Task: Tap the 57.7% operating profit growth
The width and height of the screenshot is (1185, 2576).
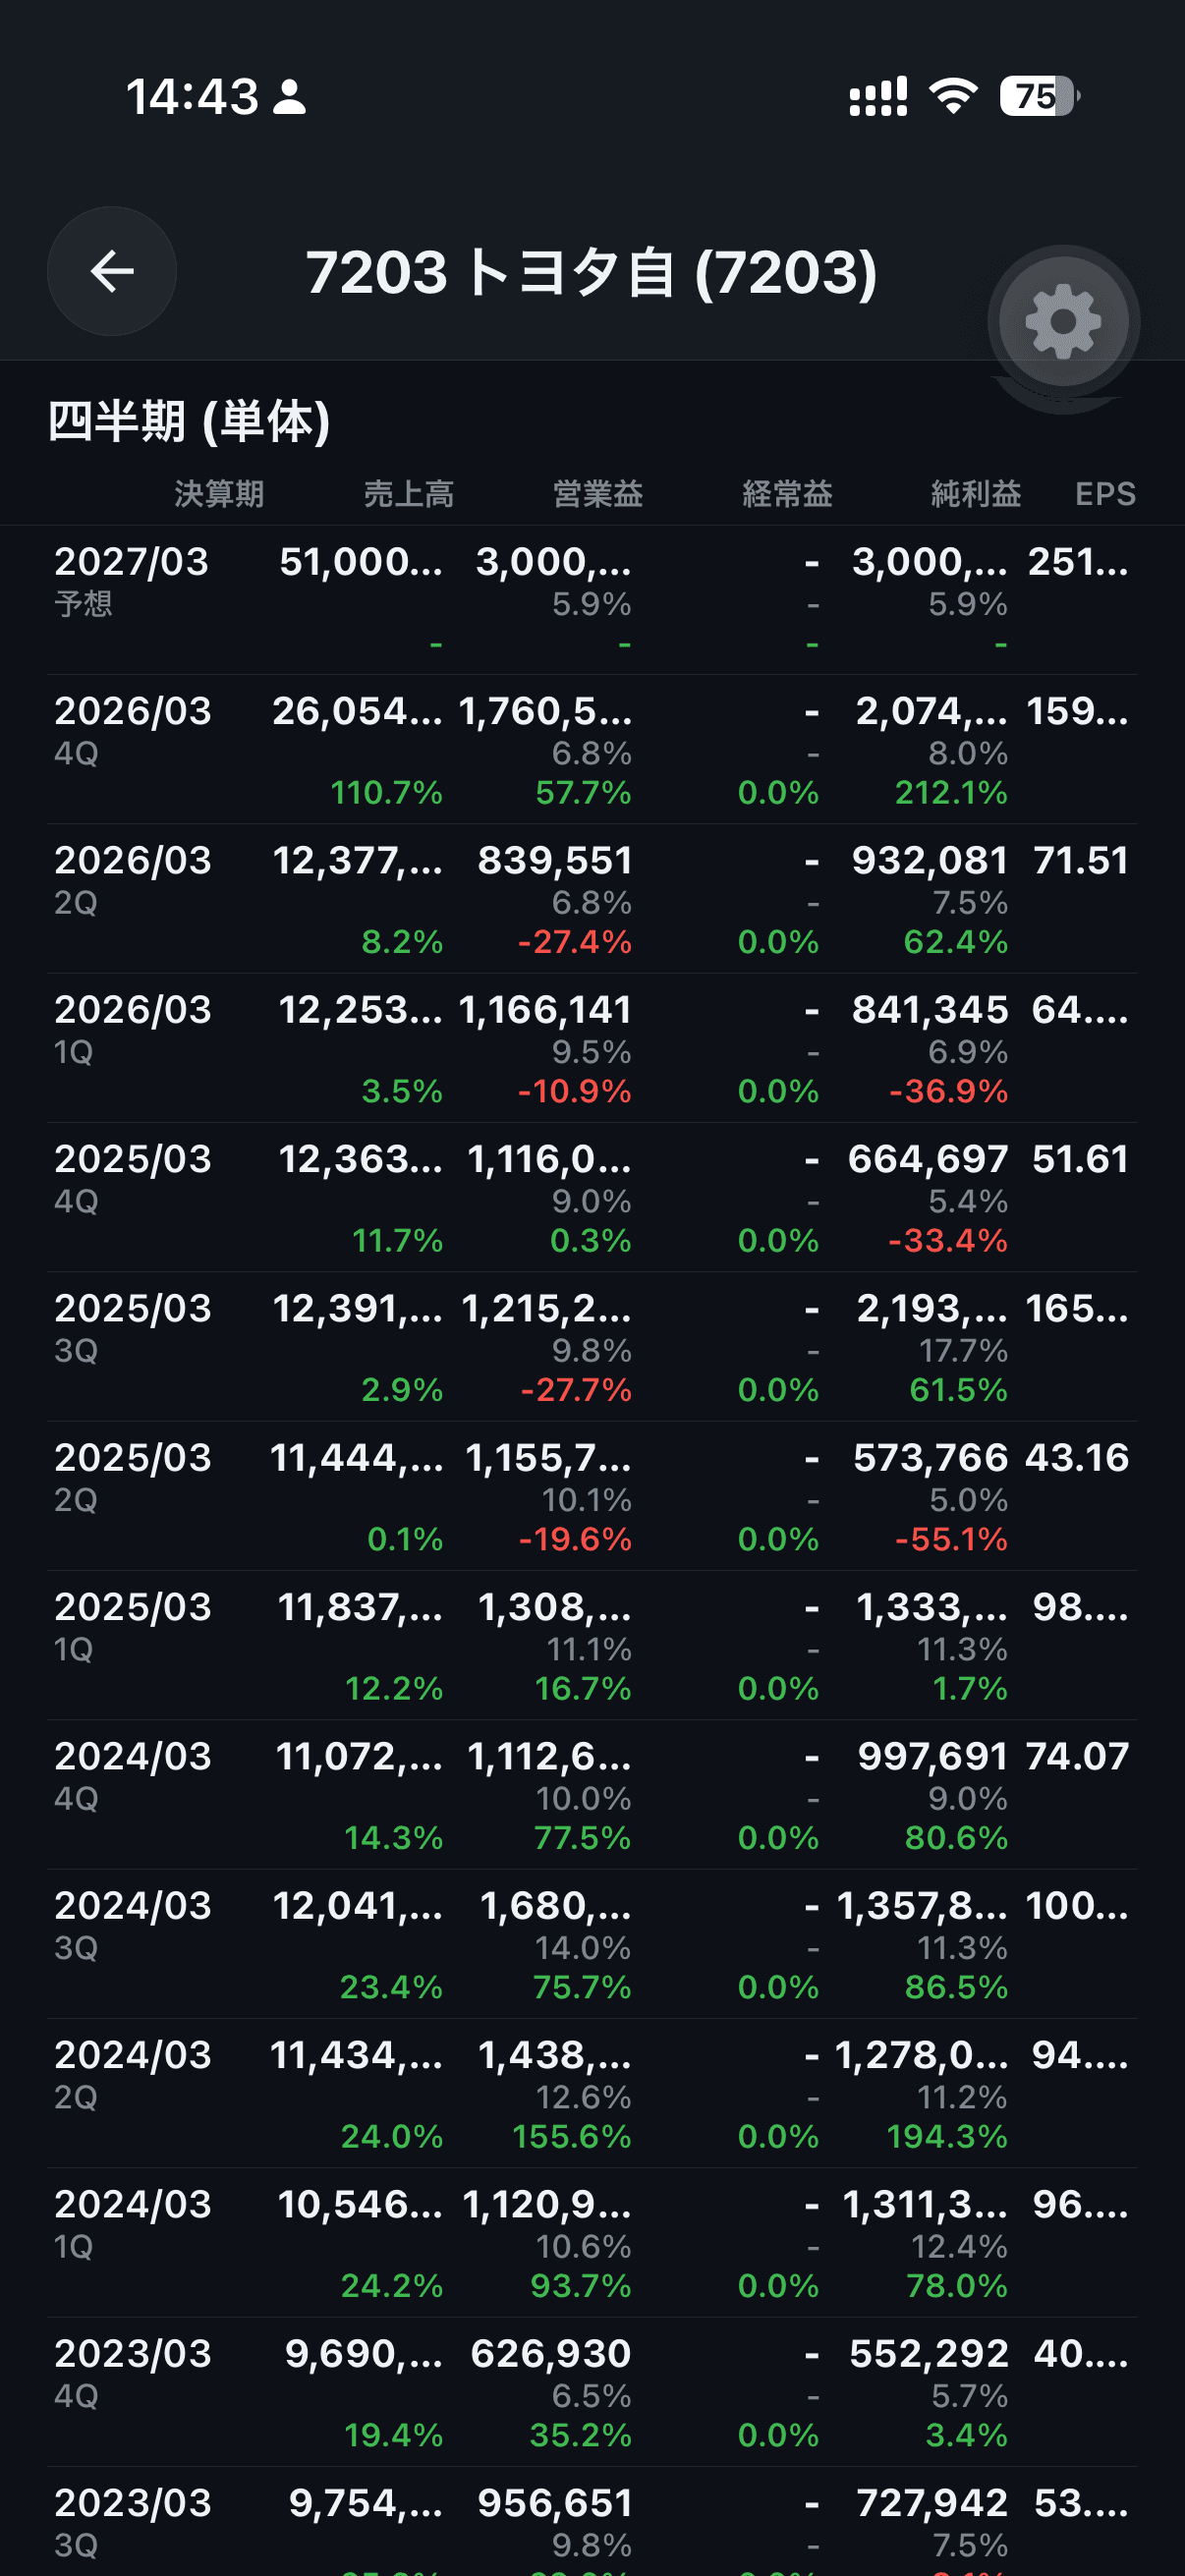Action: [x=583, y=793]
